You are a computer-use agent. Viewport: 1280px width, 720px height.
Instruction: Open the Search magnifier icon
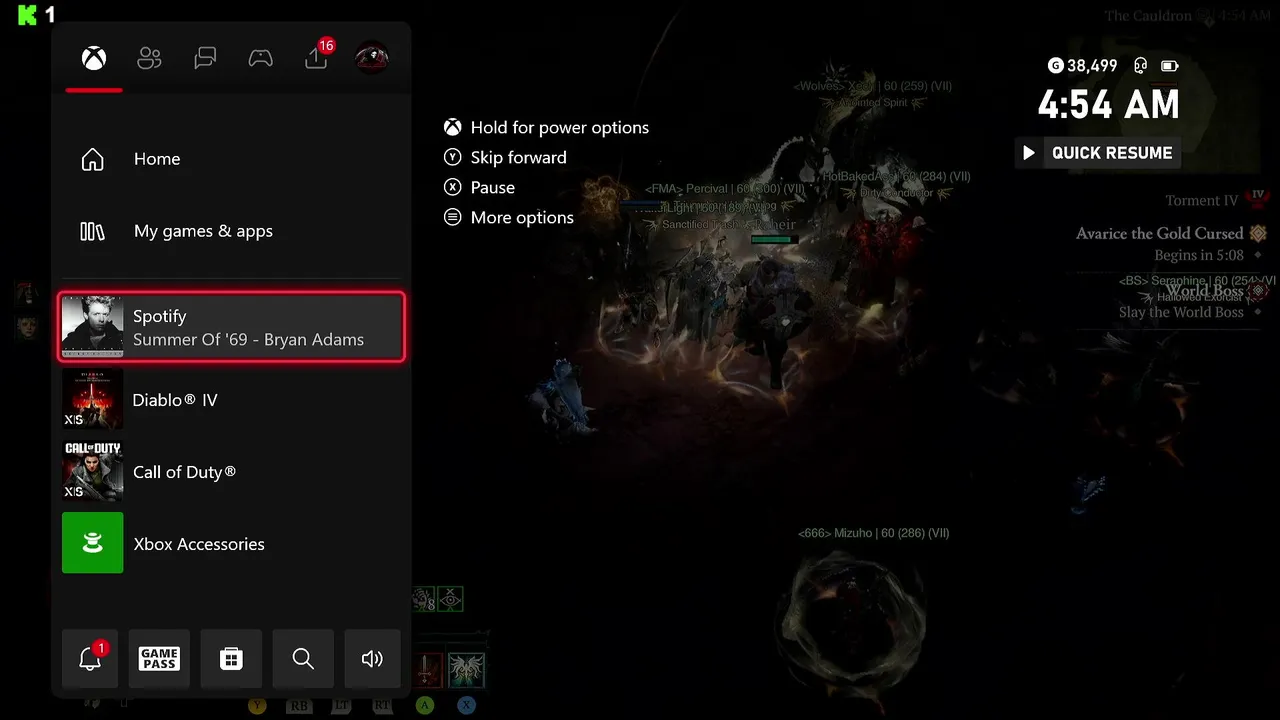[x=303, y=658]
